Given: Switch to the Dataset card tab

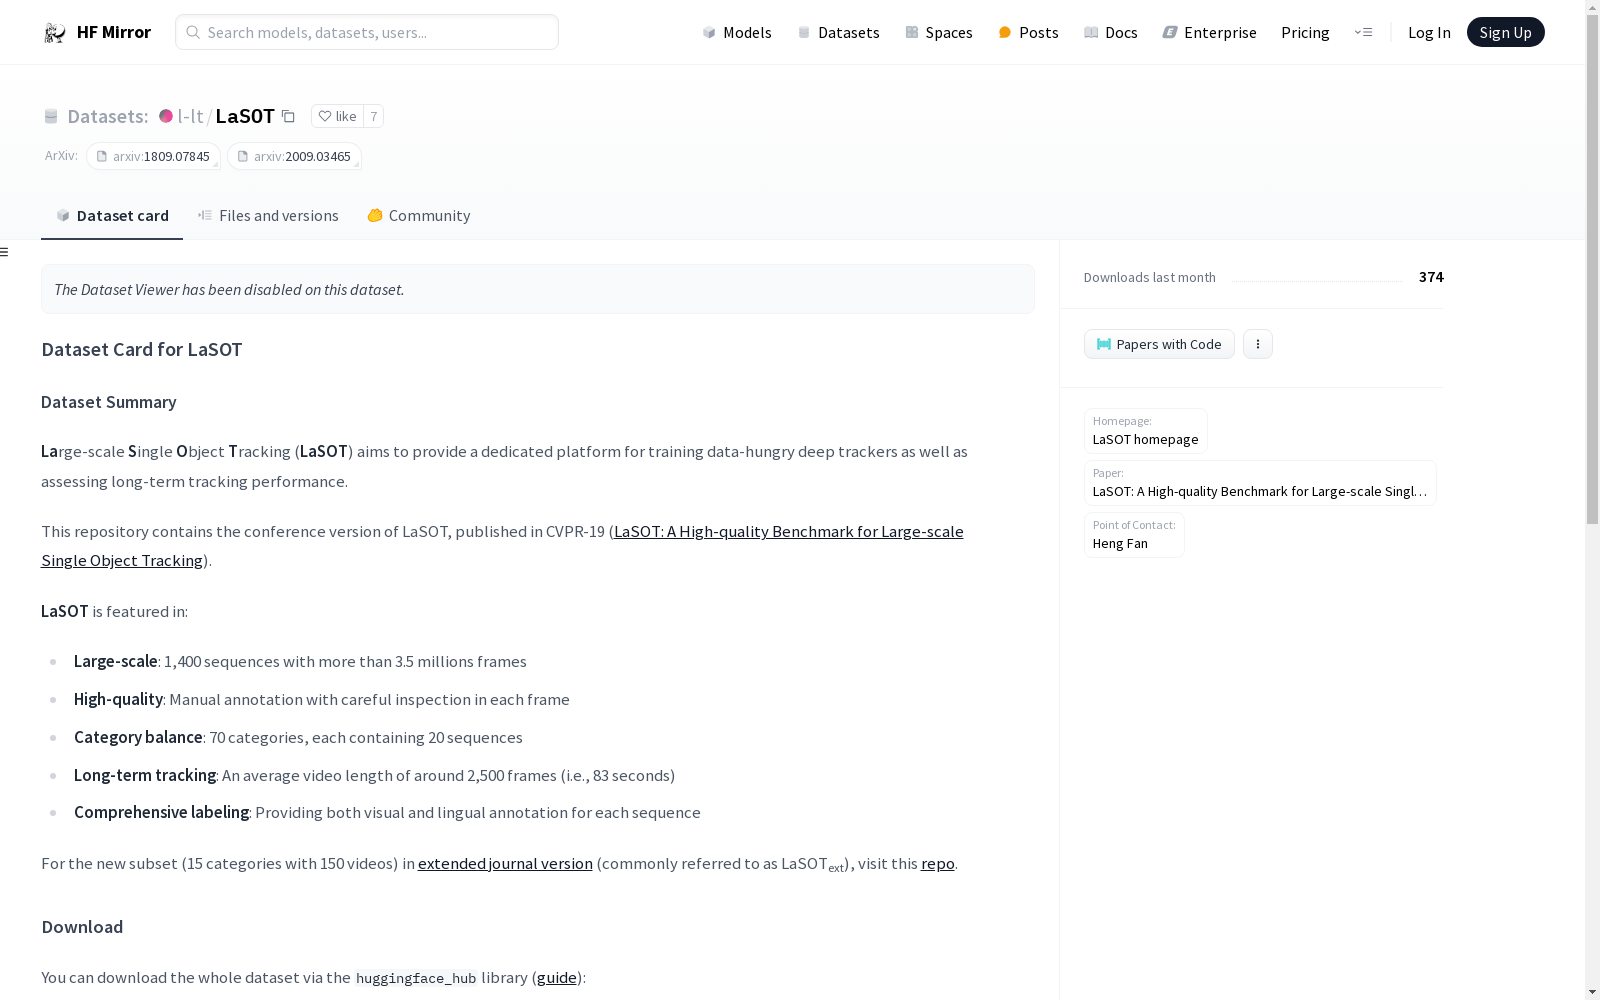Looking at the screenshot, I should pos(112,216).
